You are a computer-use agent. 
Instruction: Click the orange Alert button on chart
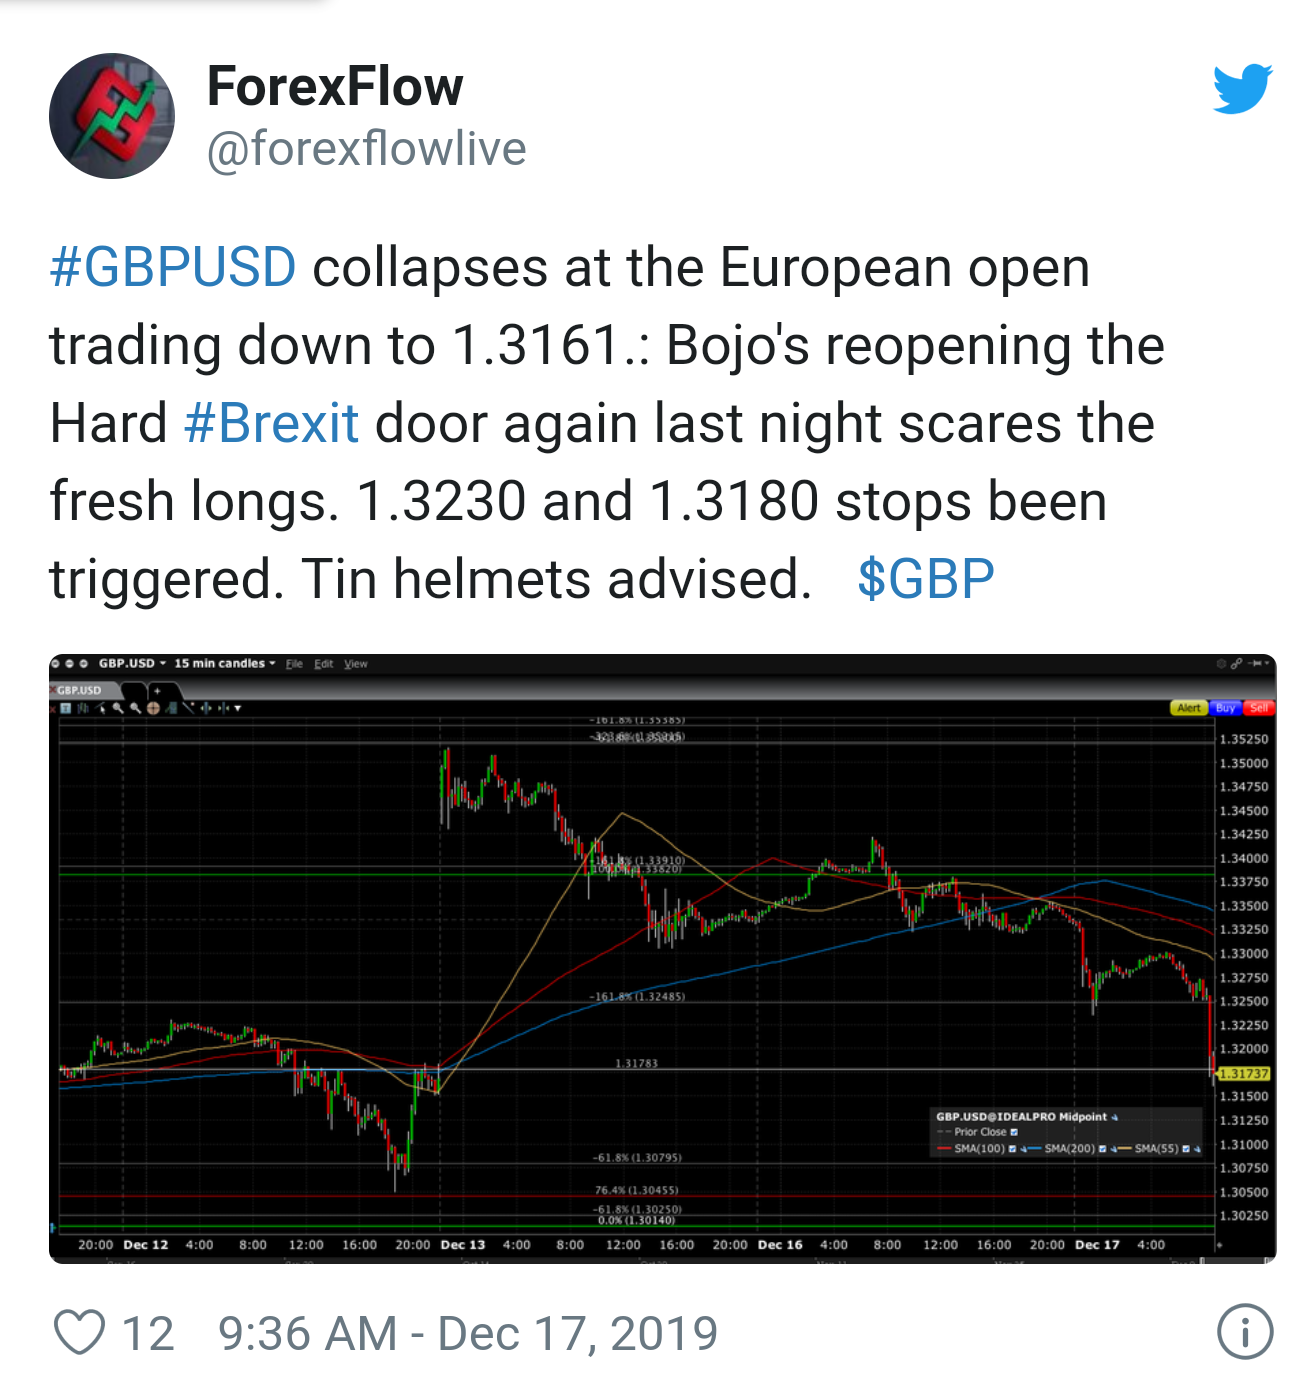(1189, 708)
